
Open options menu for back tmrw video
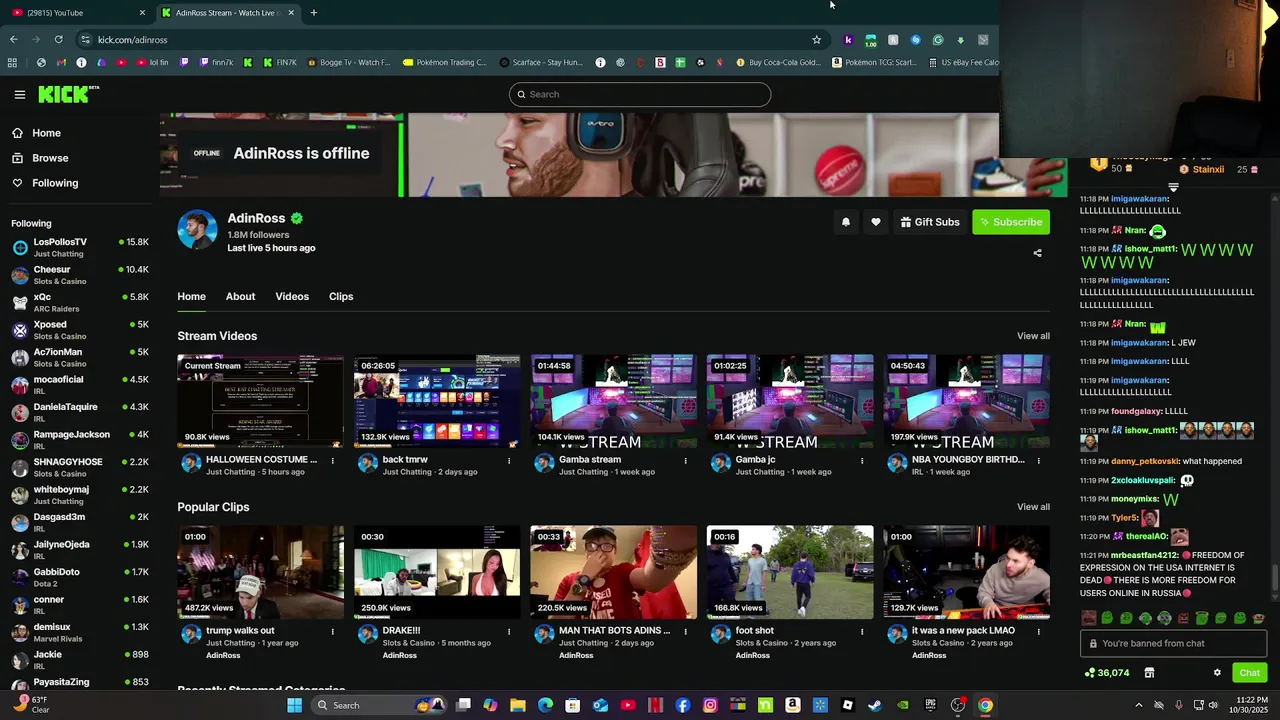point(509,461)
